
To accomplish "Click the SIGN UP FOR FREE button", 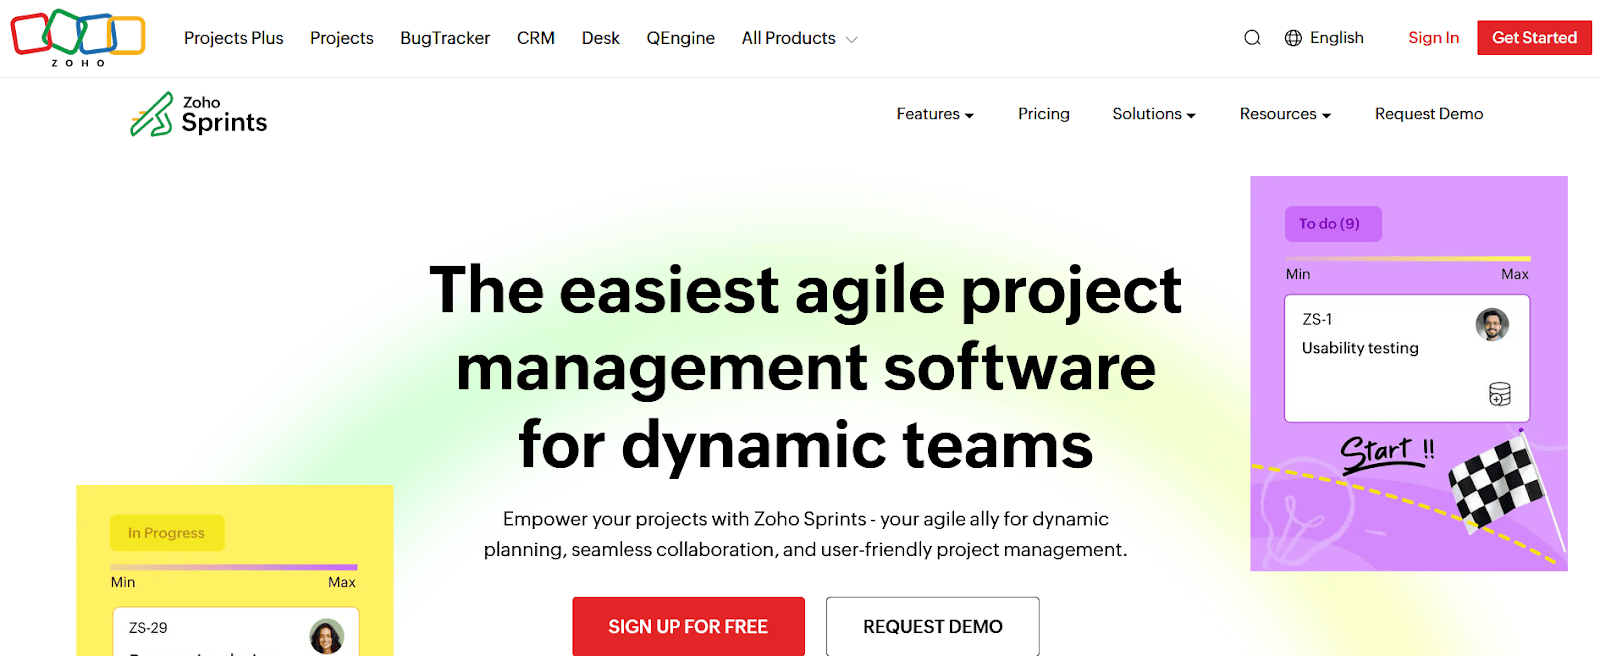I will [688, 627].
